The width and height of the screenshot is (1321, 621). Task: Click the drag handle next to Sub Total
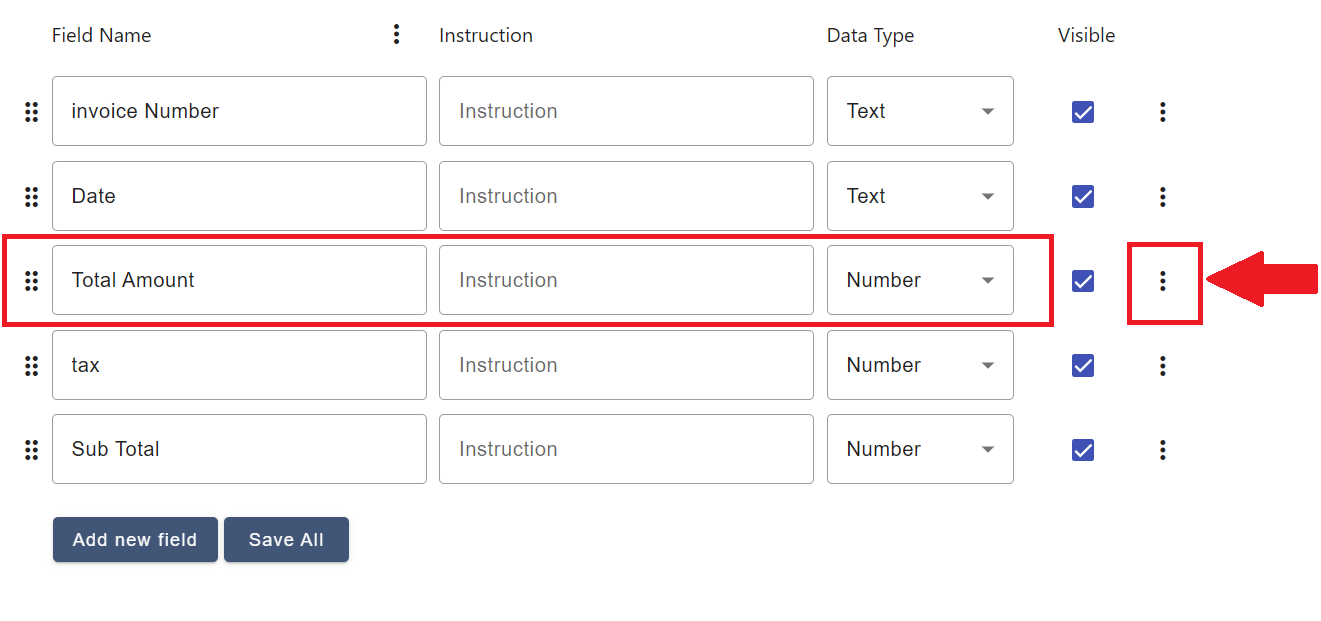click(x=31, y=449)
